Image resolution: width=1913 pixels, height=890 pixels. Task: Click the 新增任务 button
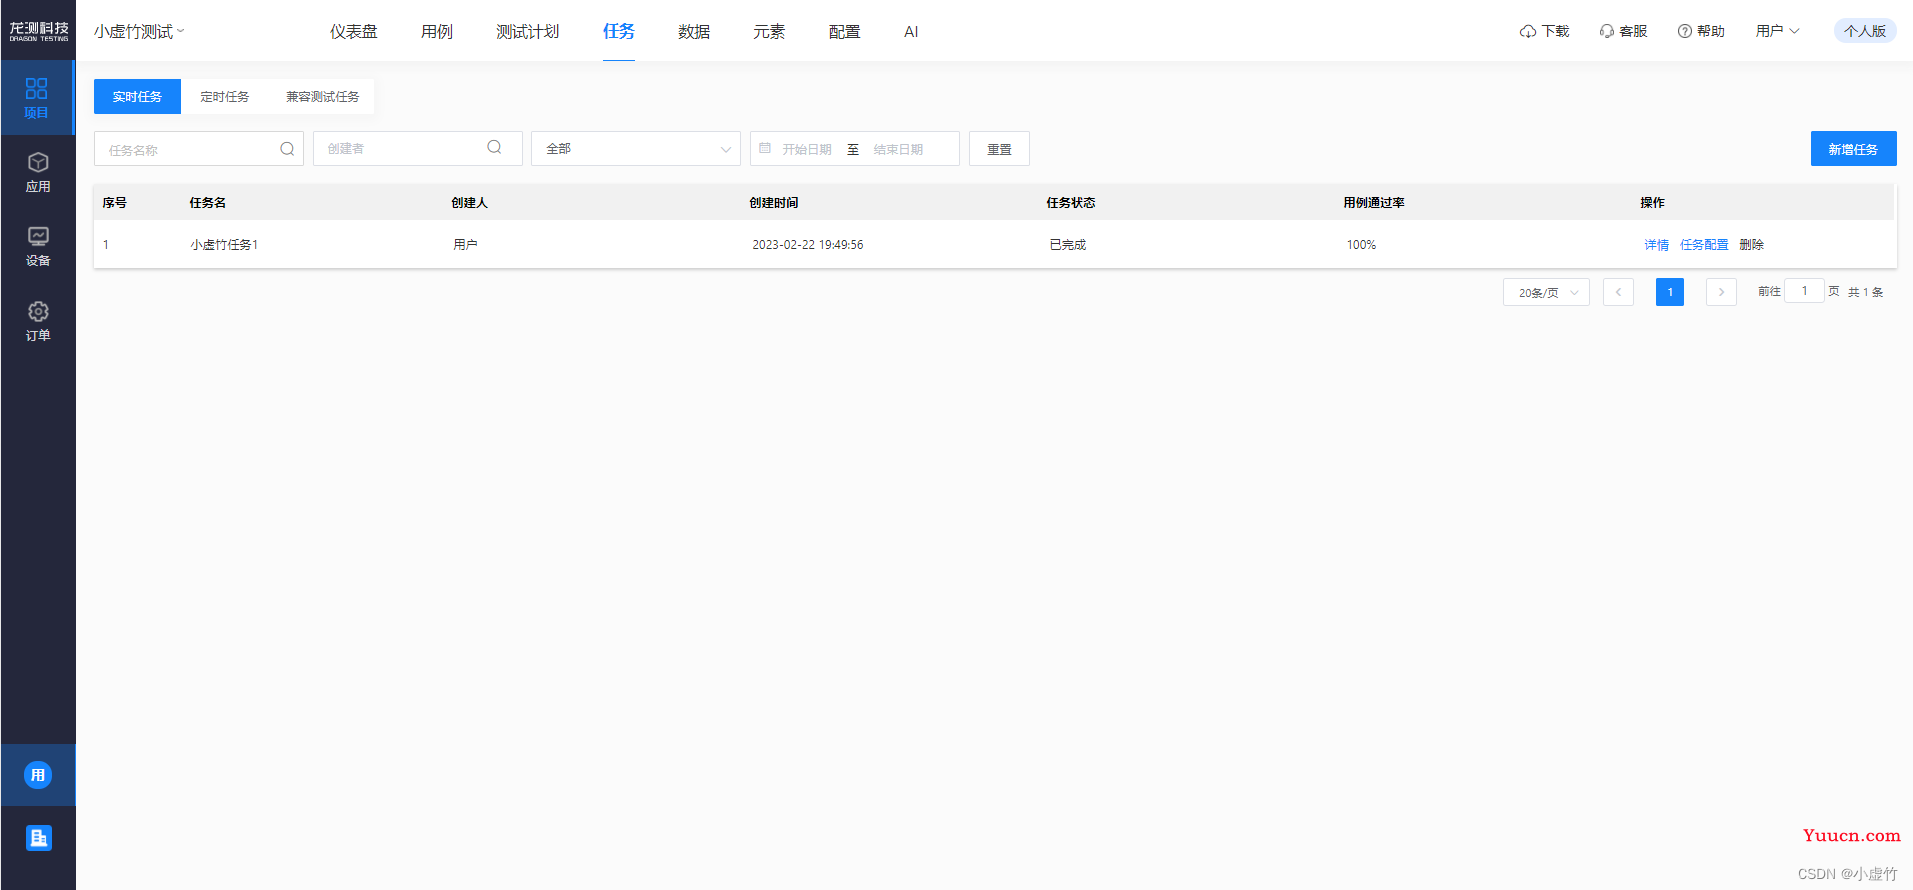(1853, 149)
